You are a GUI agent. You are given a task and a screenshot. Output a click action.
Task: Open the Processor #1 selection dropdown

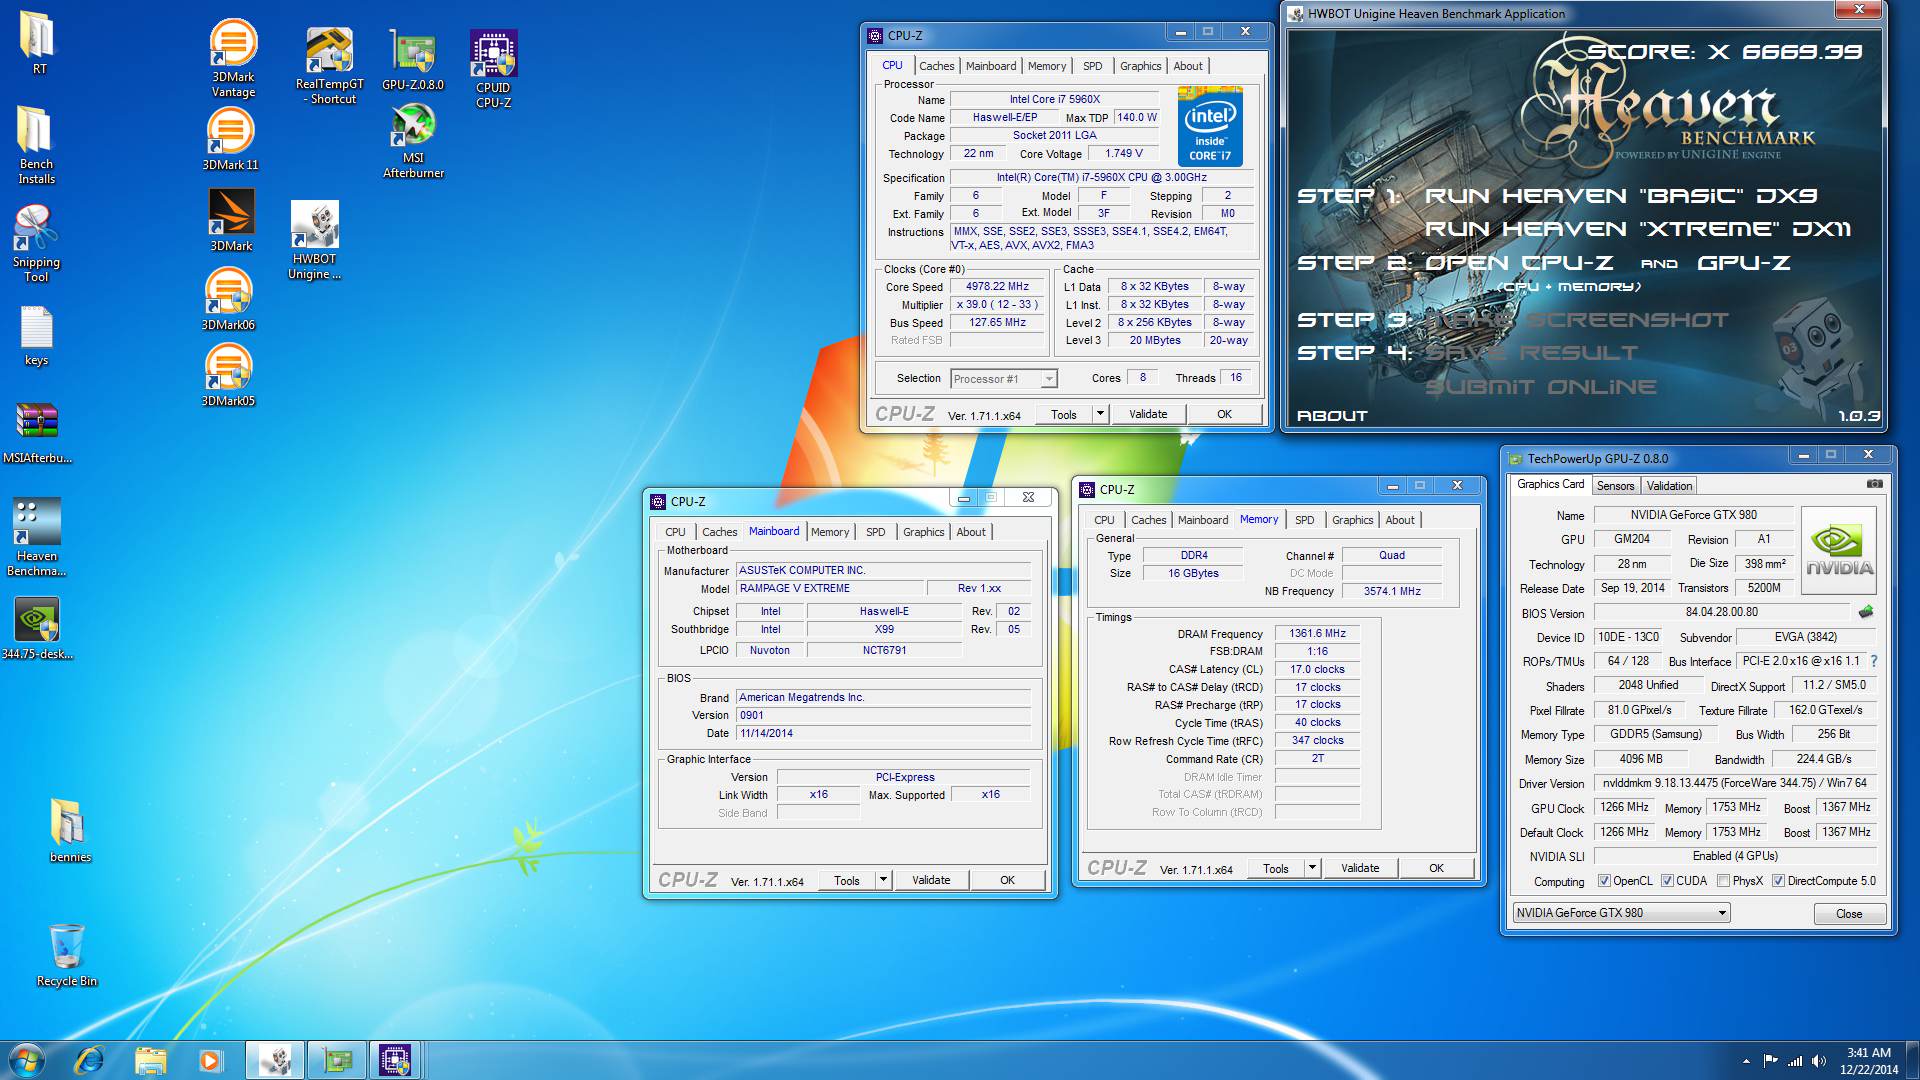click(x=1003, y=379)
